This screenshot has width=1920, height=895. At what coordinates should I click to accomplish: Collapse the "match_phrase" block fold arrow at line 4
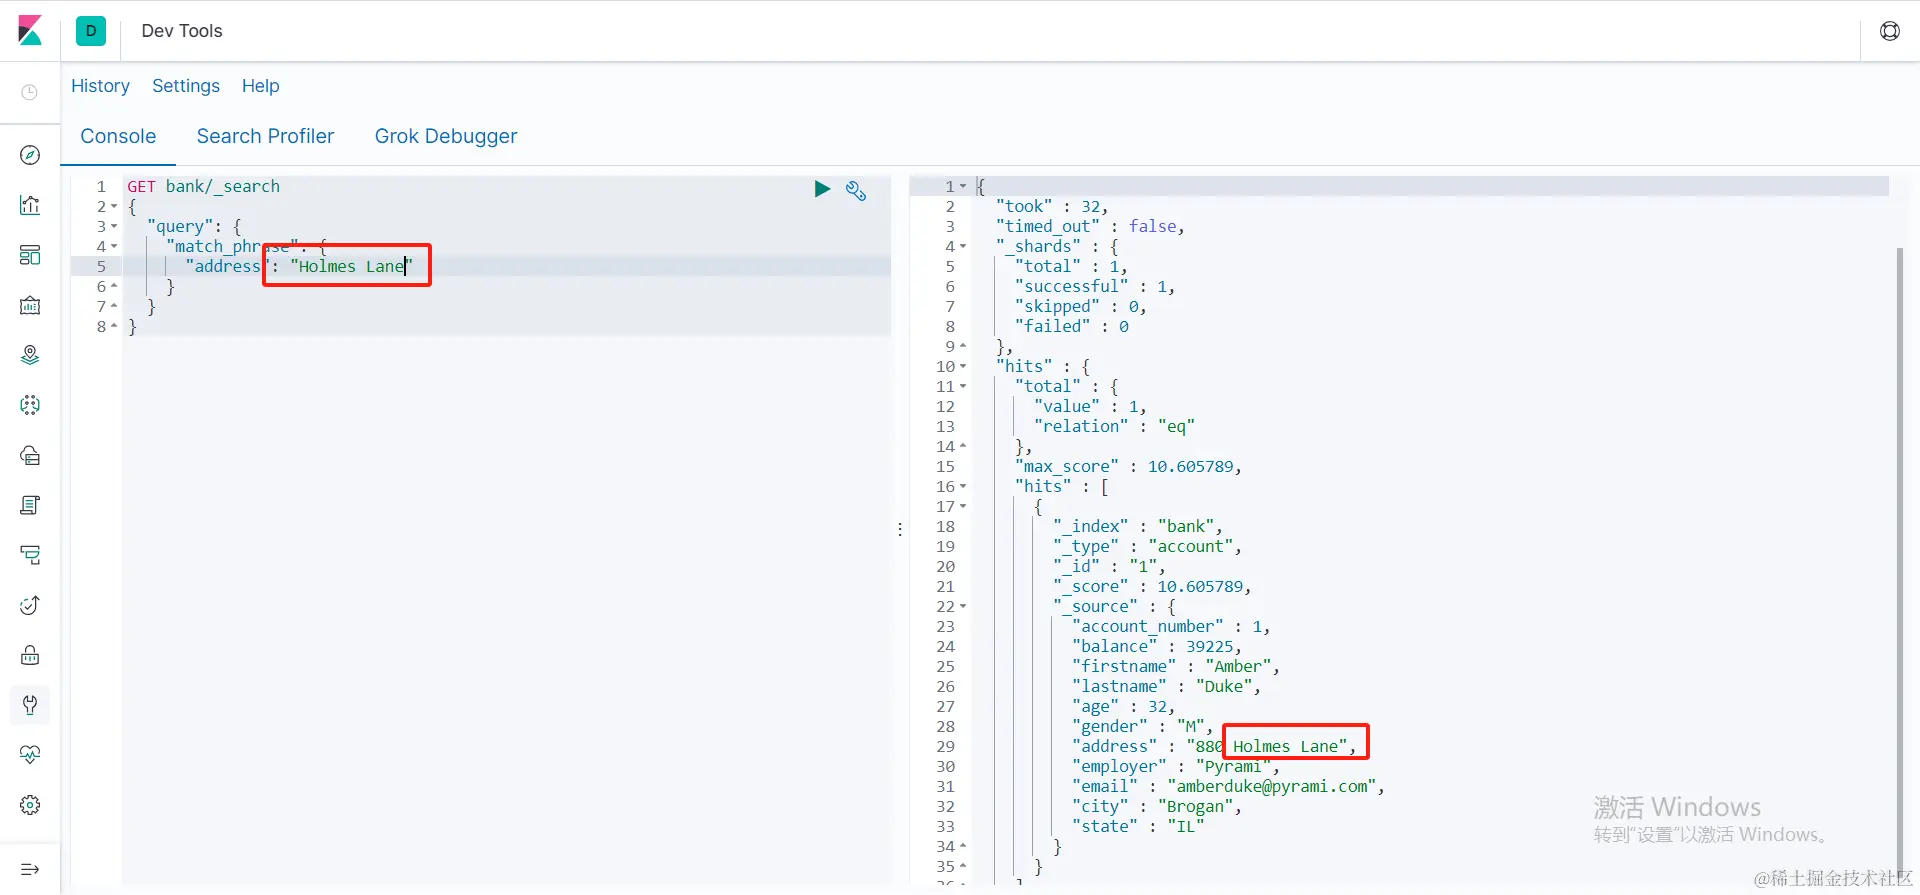tap(114, 247)
